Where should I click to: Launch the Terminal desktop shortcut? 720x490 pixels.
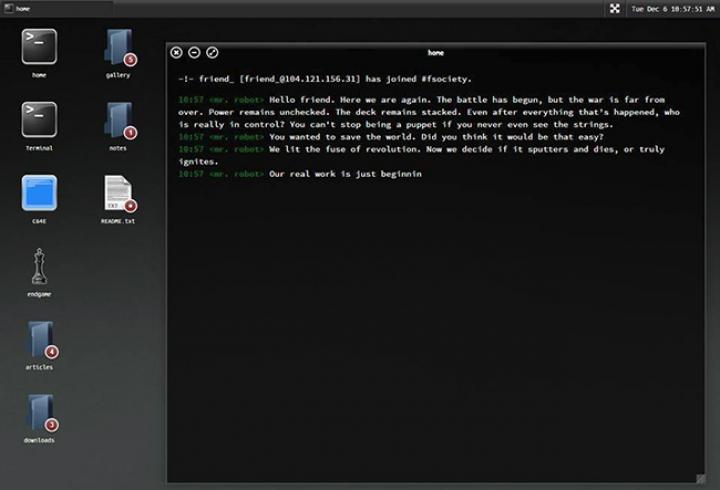point(39,120)
